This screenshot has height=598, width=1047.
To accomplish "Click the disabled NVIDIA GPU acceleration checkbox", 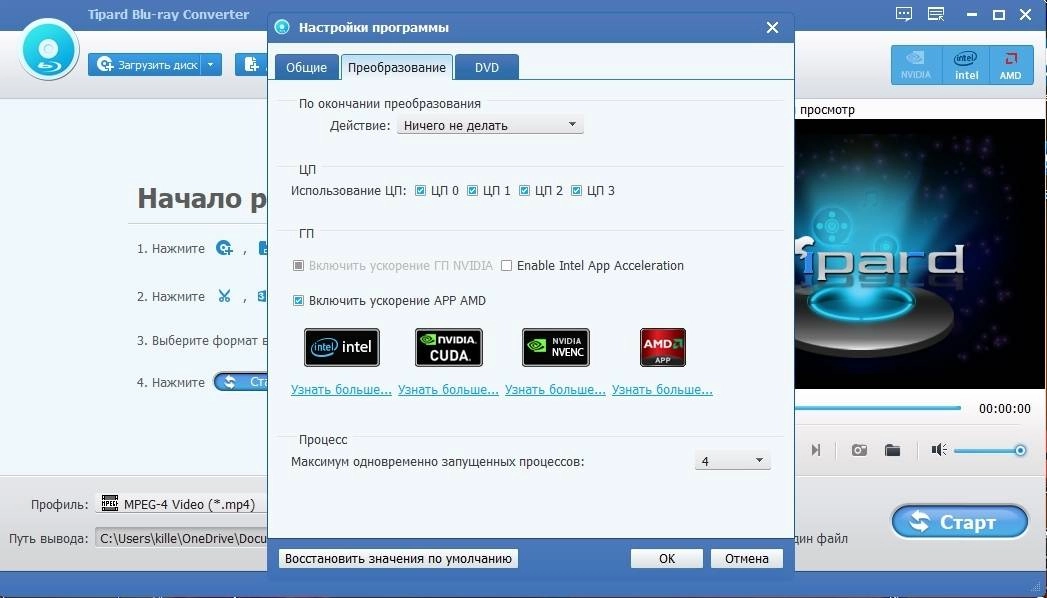I will click(298, 266).
